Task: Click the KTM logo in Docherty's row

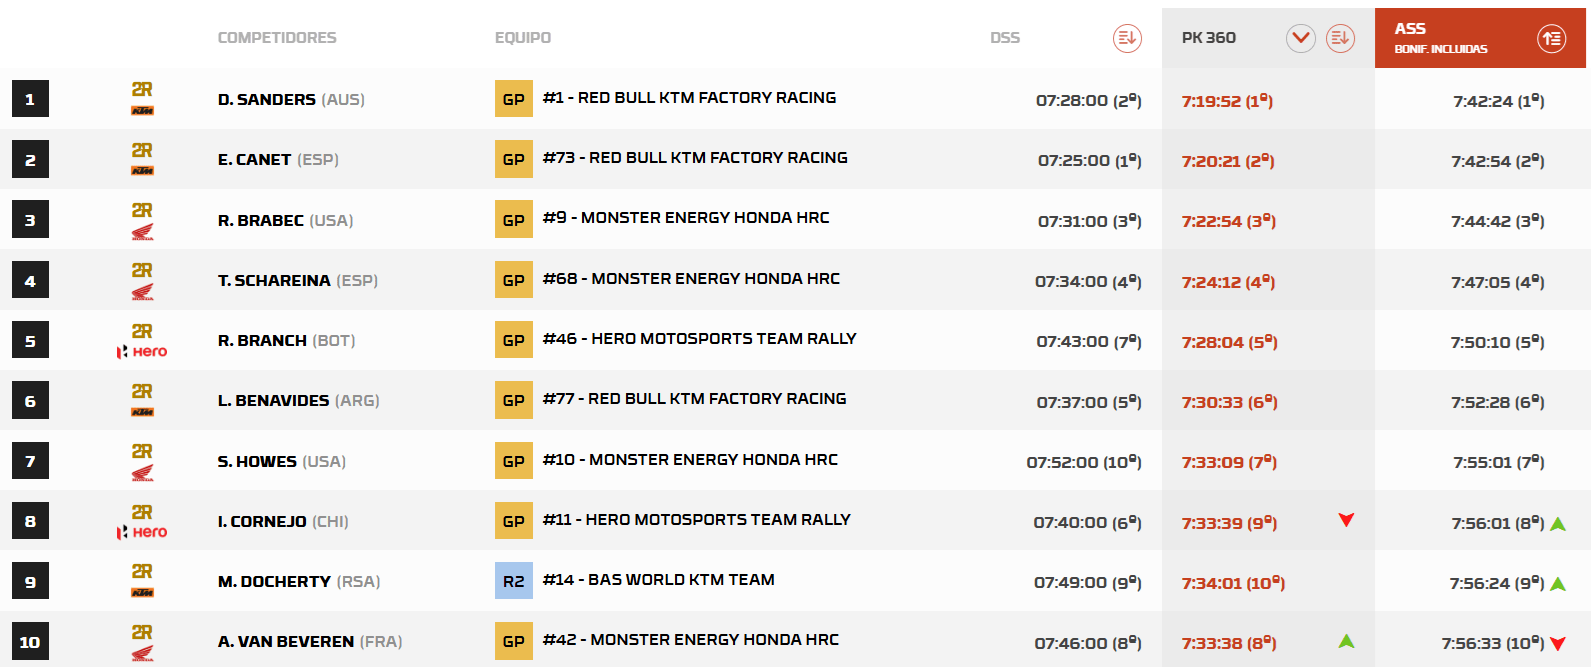Action: click(x=142, y=593)
